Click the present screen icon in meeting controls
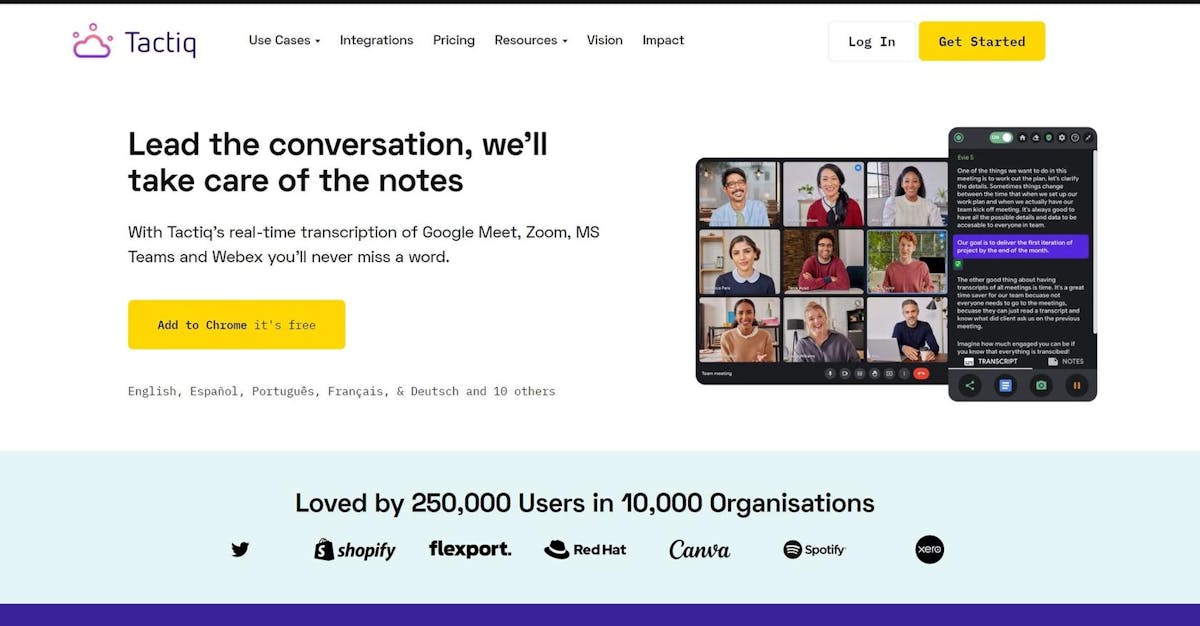This screenshot has width=1200, height=626. [889, 374]
